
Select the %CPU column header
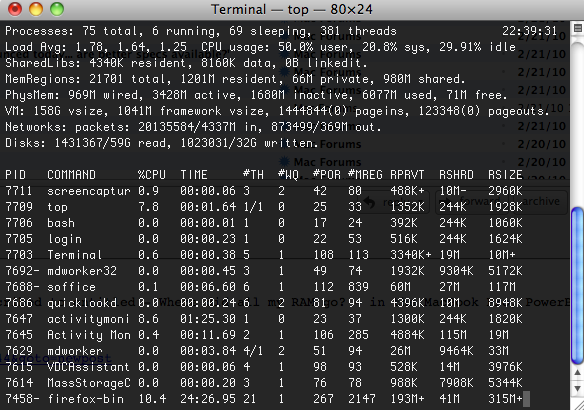point(152,175)
